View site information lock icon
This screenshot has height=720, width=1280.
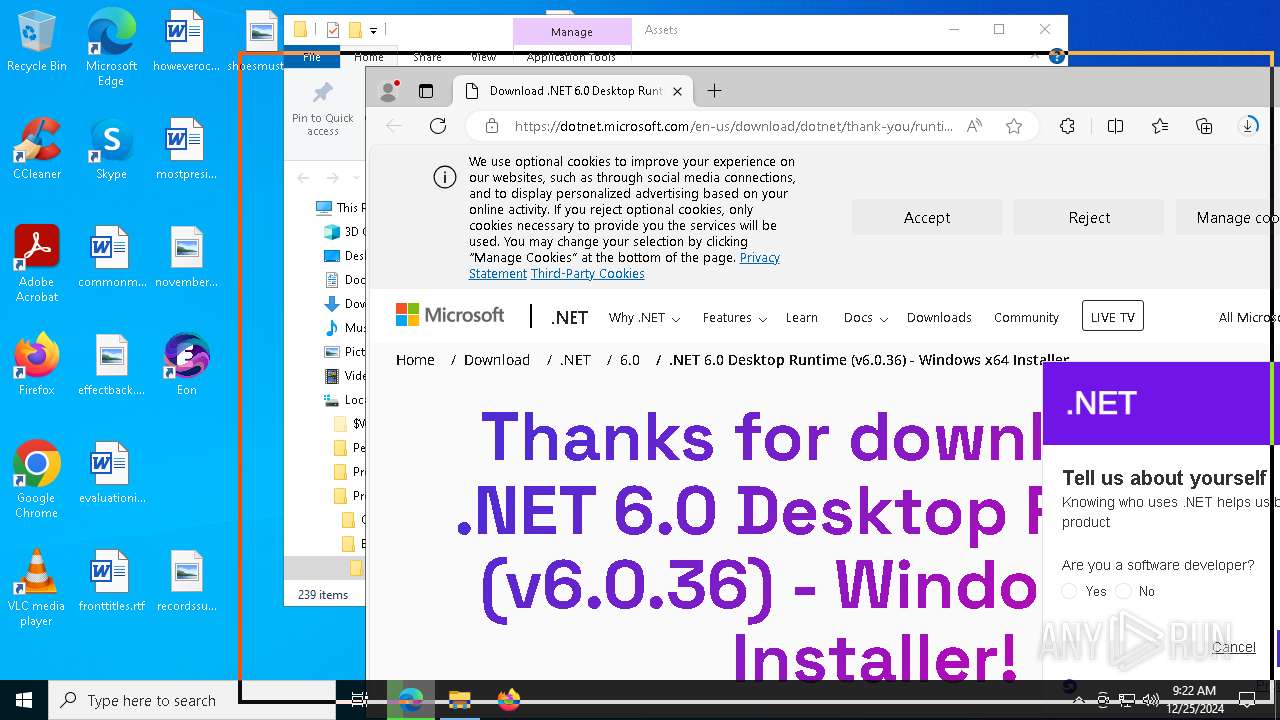491,126
